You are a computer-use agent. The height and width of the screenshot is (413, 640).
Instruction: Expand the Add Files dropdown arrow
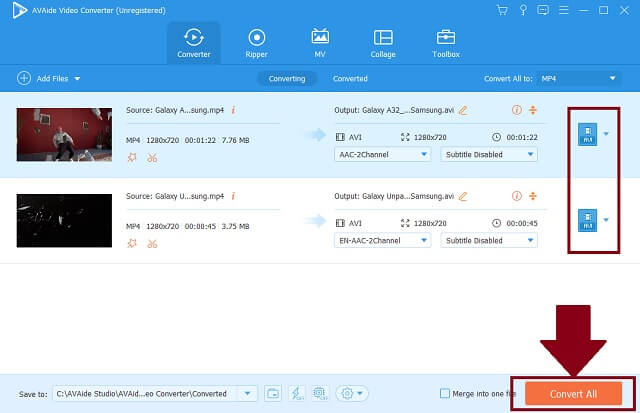[x=77, y=78]
